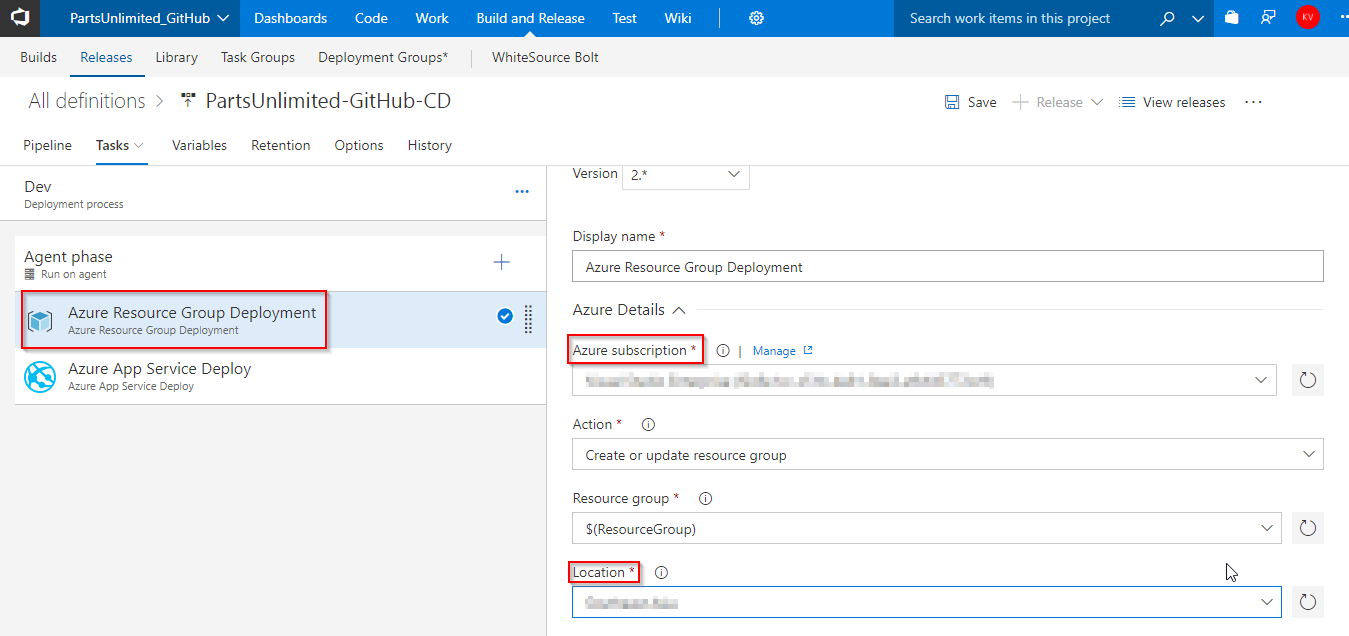Image resolution: width=1349 pixels, height=636 pixels.
Task: Open the Test menu
Action: pyautogui.click(x=625, y=18)
